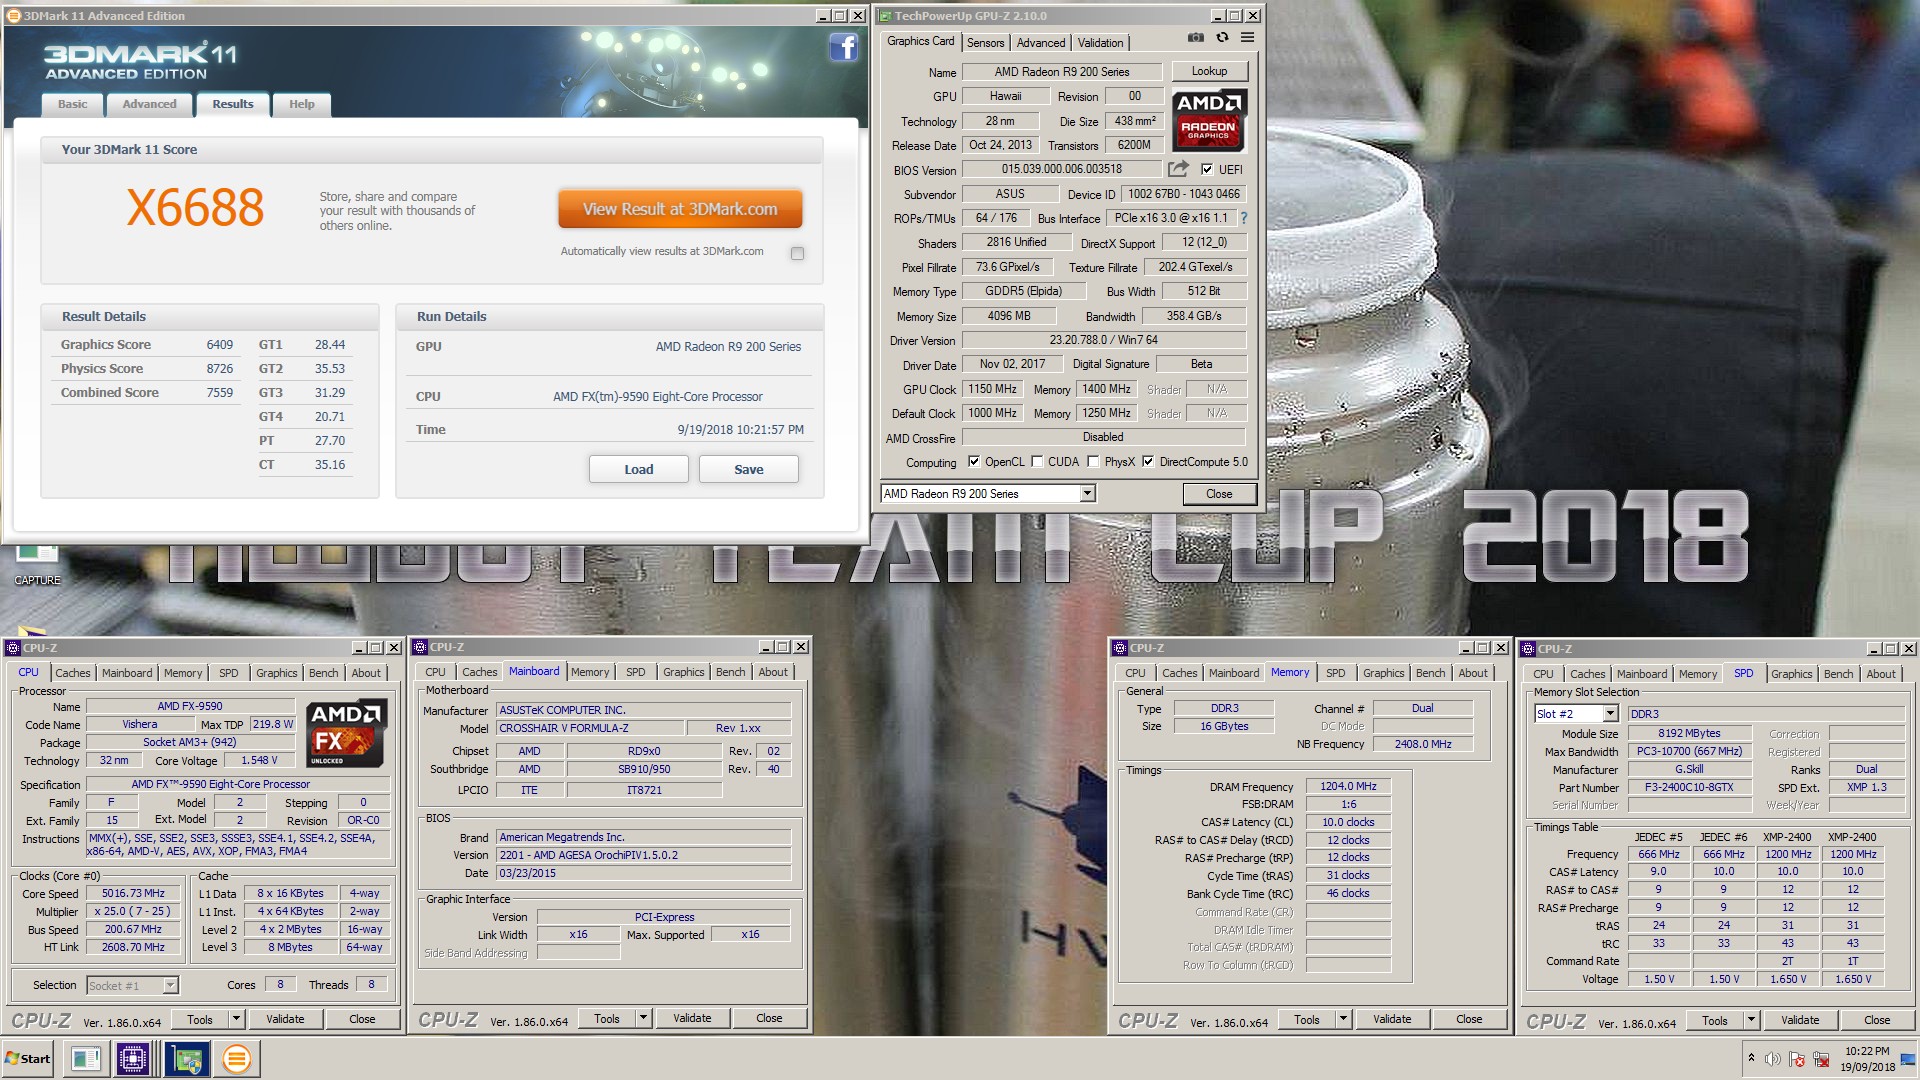The image size is (1920, 1080).
Task: Switch to the Advanced tab in 3DMark
Action: [x=149, y=104]
